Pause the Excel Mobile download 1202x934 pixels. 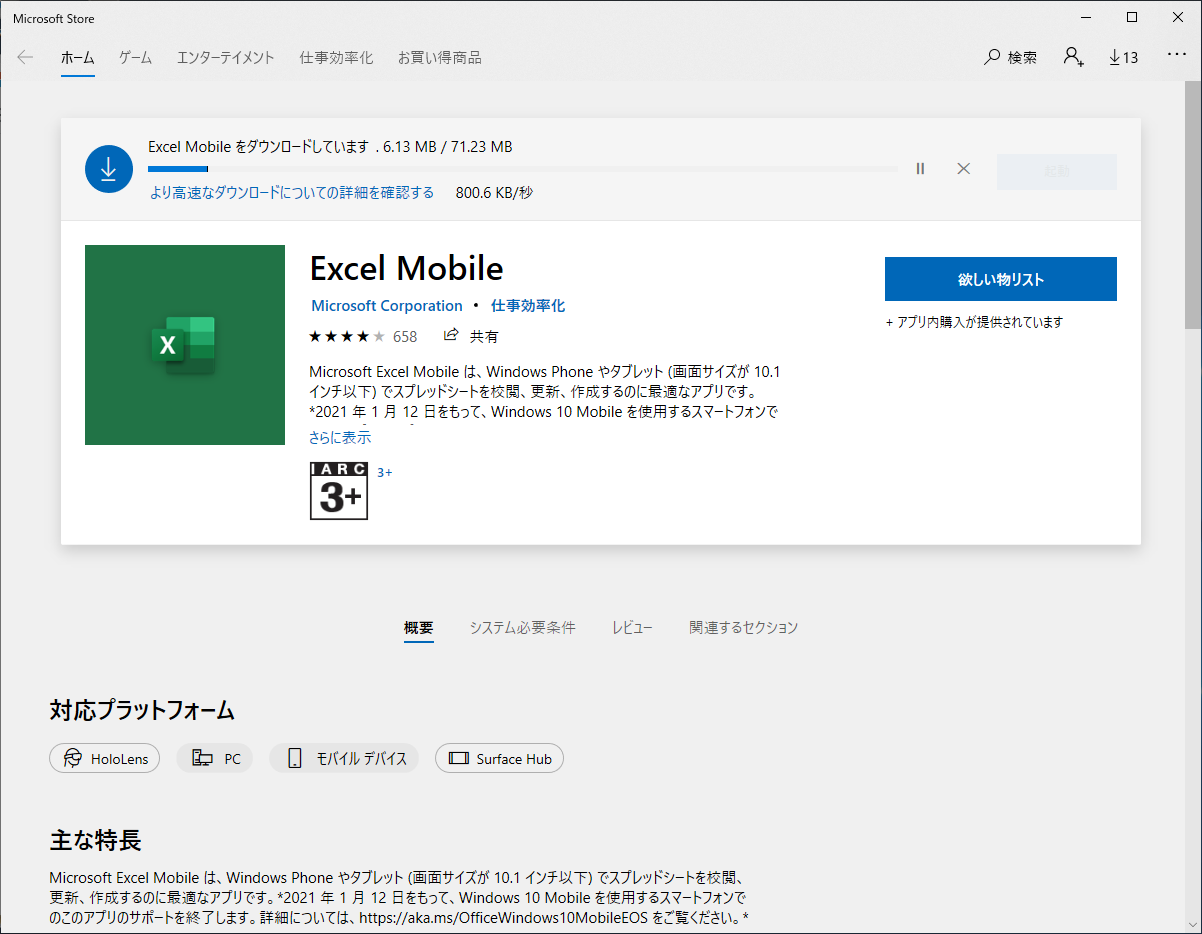click(919, 168)
